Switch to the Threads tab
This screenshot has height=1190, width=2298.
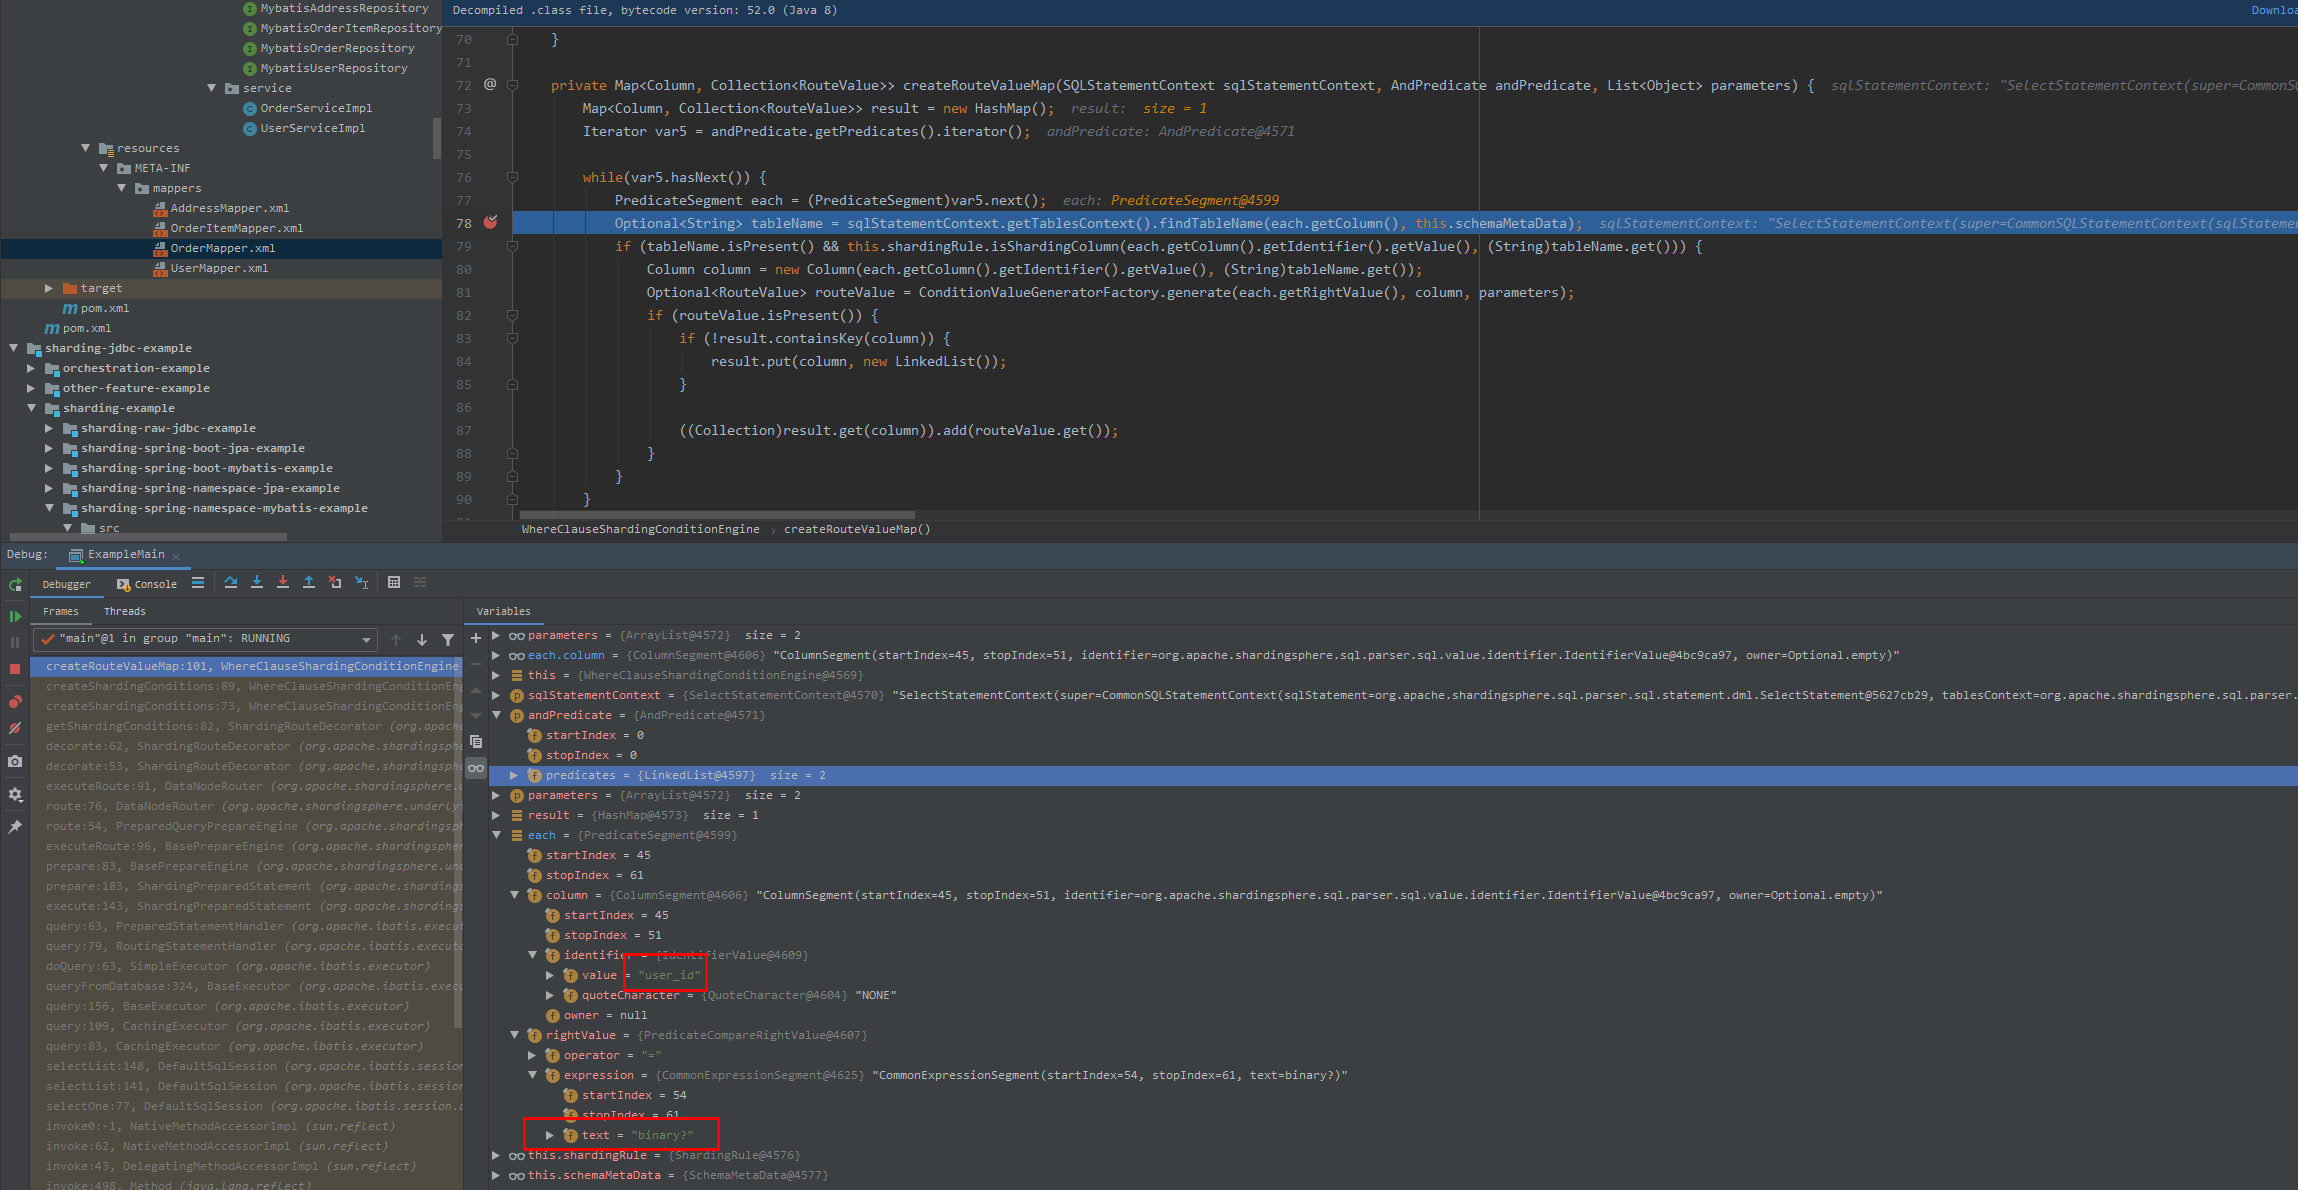click(124, 611)
